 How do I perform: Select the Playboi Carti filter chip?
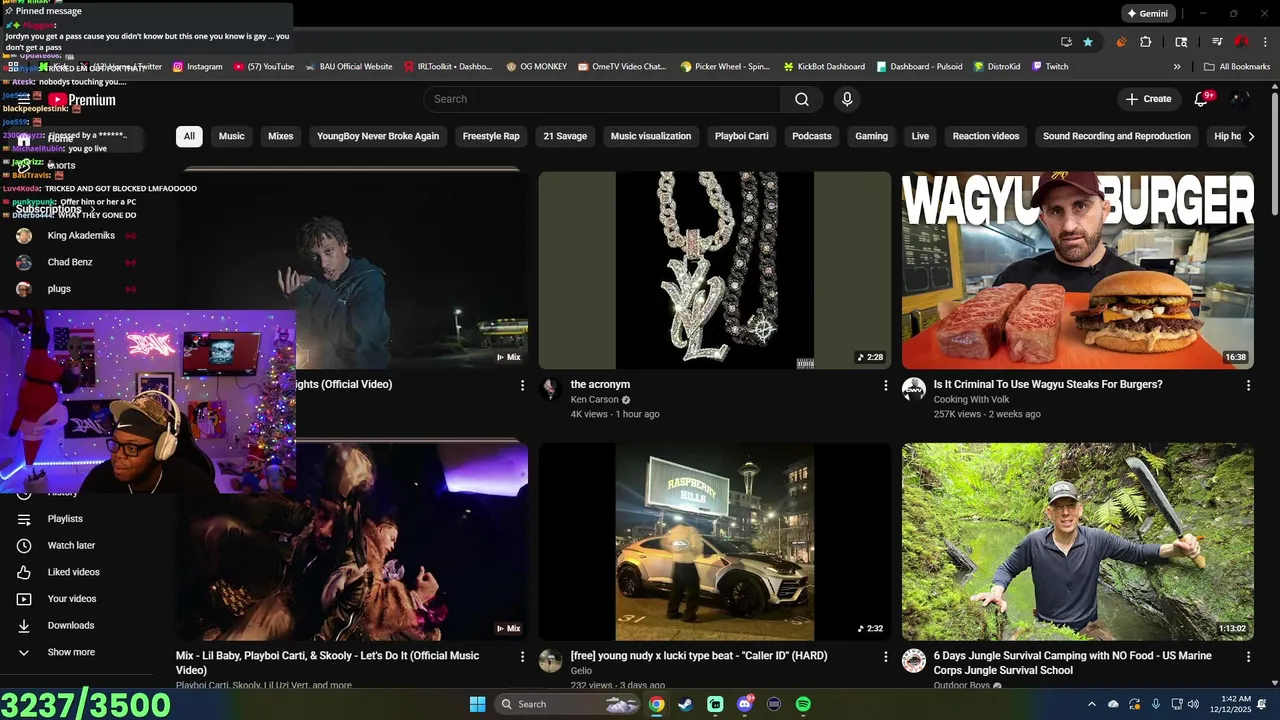[x=741, y=136]
